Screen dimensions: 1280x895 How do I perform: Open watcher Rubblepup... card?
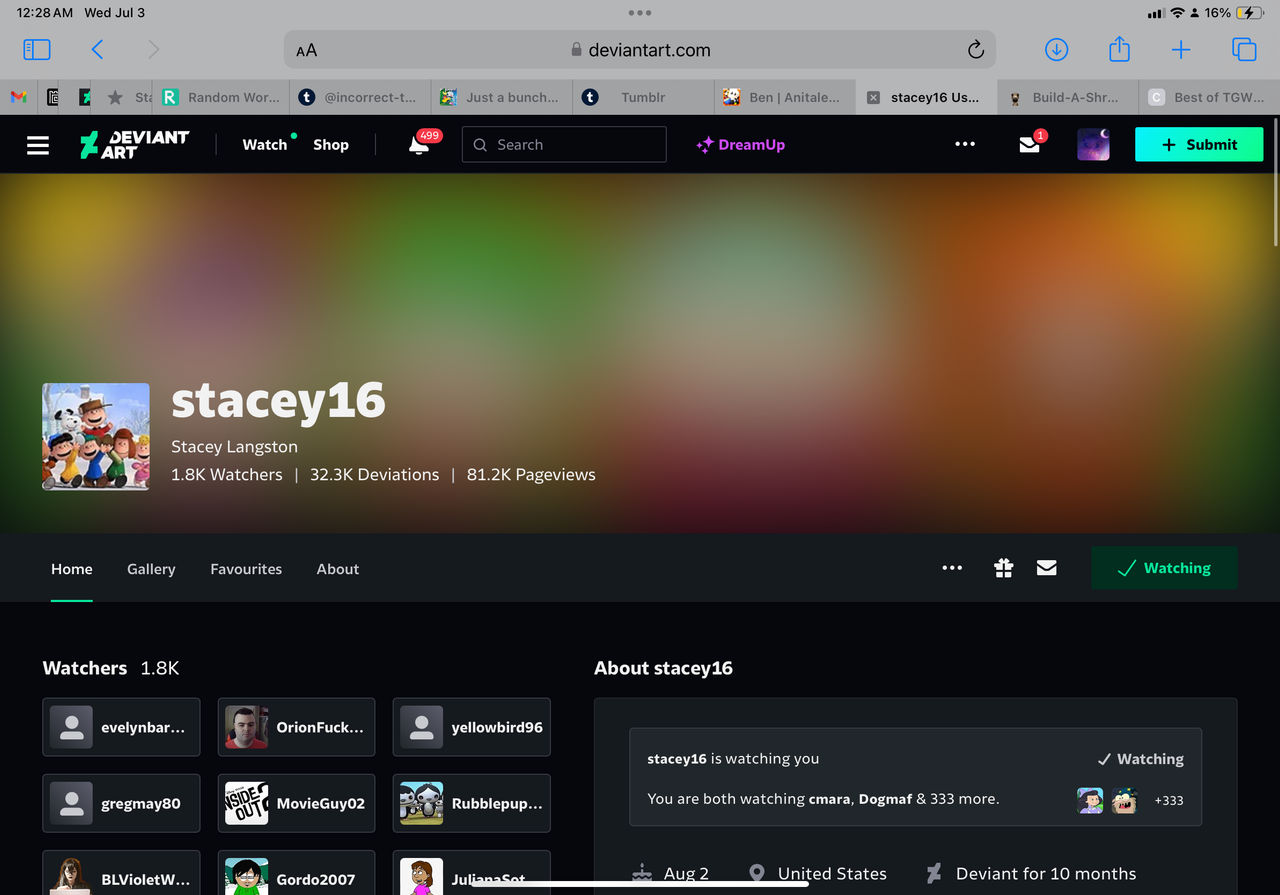click(472, 803)
